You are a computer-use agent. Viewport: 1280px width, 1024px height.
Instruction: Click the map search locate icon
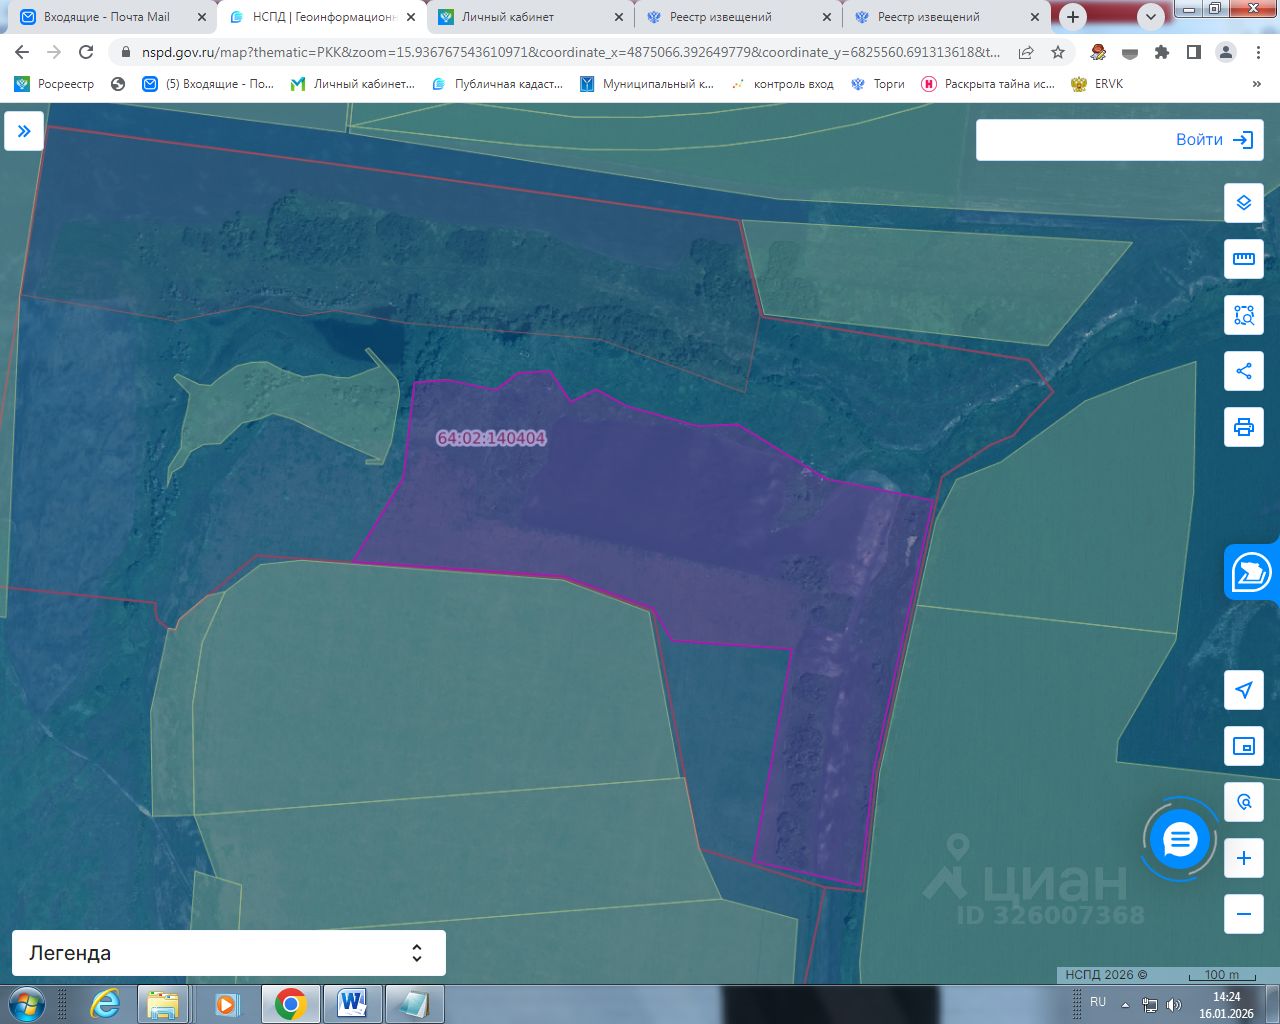click(x=1244, y=802)
